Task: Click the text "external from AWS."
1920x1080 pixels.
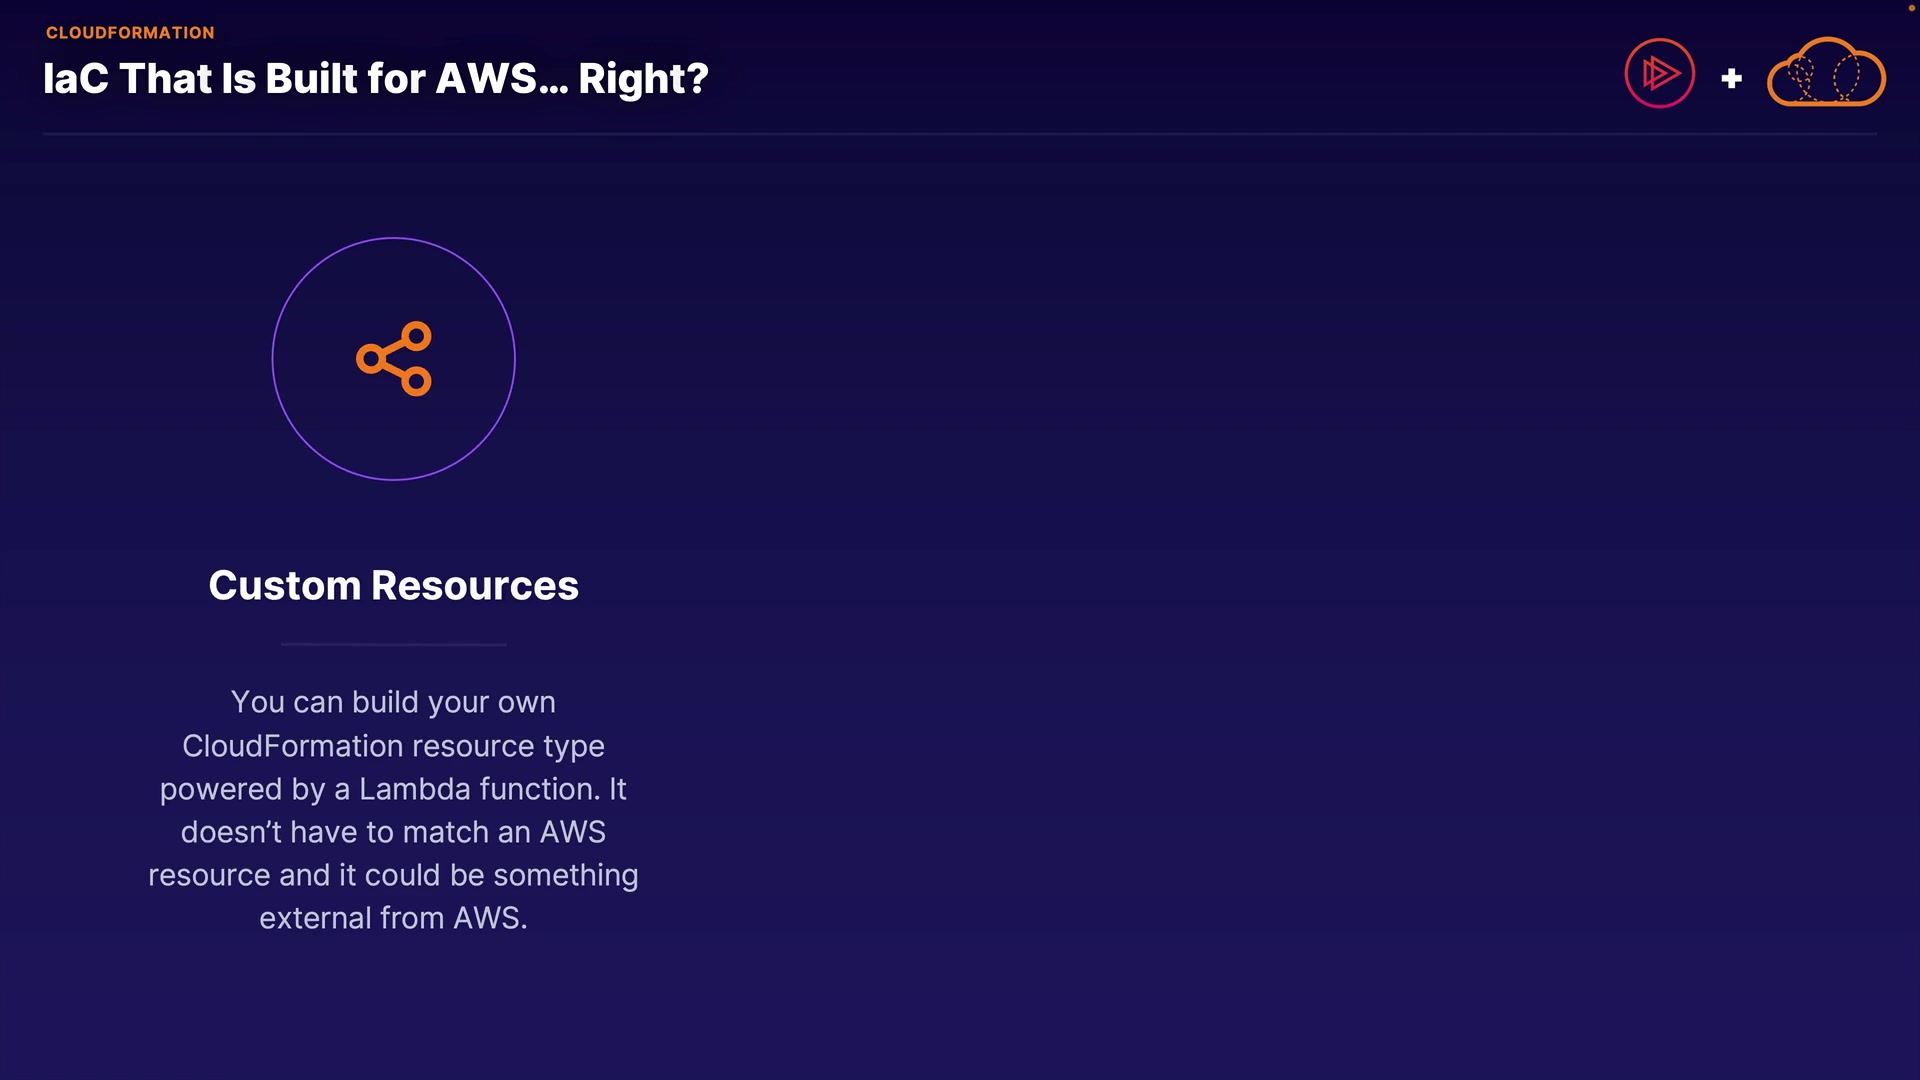Action: [393, 918]
